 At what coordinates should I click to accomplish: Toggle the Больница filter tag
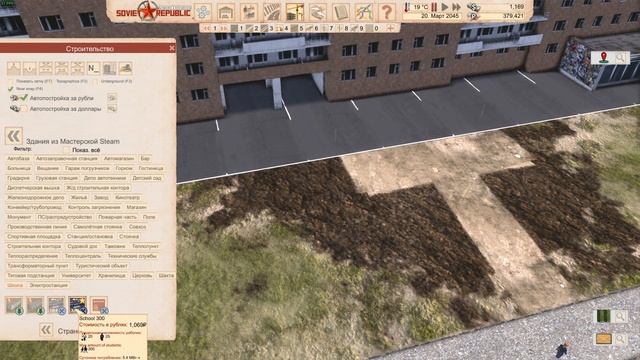(x=19, y=168)
